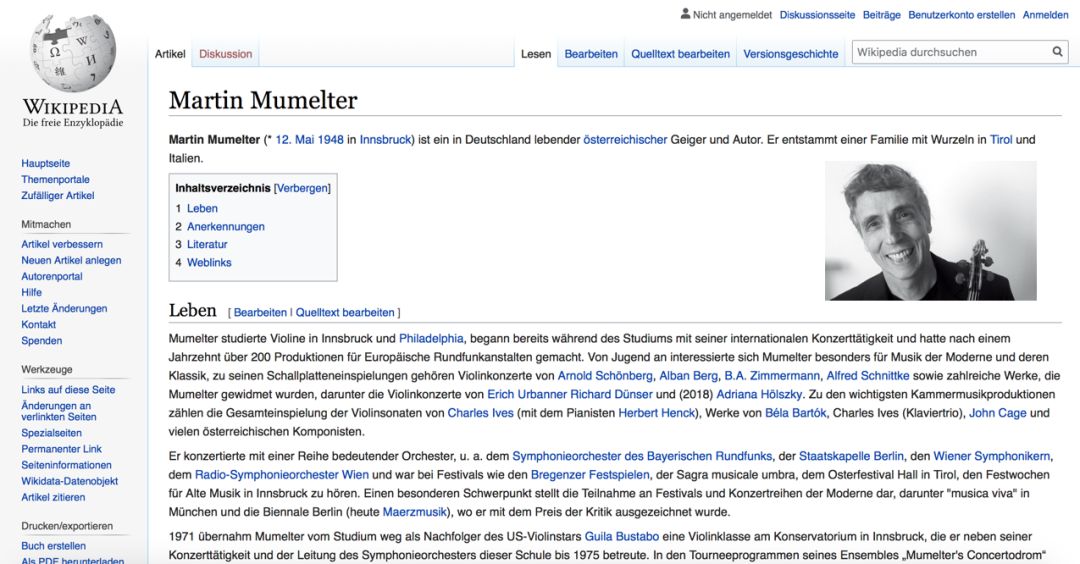Viewport: 1080px width, 564px height.
Task: Collapse the table of contents with Verbergen
Action: pos(302,188)
